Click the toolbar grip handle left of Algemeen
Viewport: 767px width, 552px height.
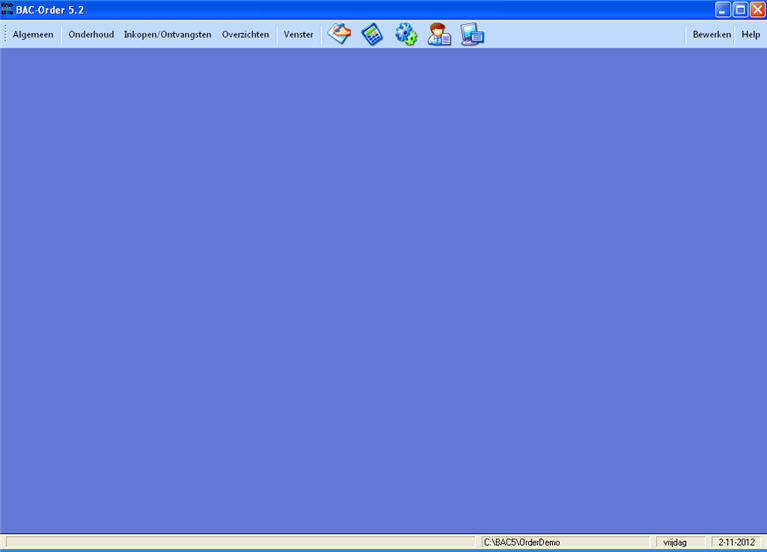[5, 35]
